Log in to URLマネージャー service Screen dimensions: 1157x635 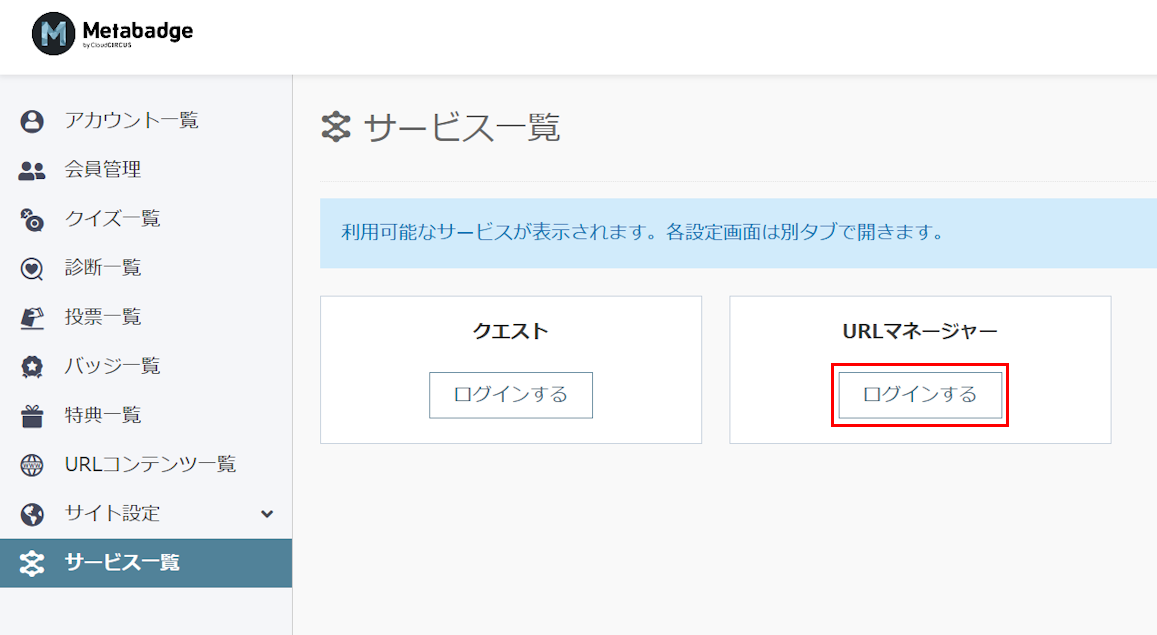920,395
